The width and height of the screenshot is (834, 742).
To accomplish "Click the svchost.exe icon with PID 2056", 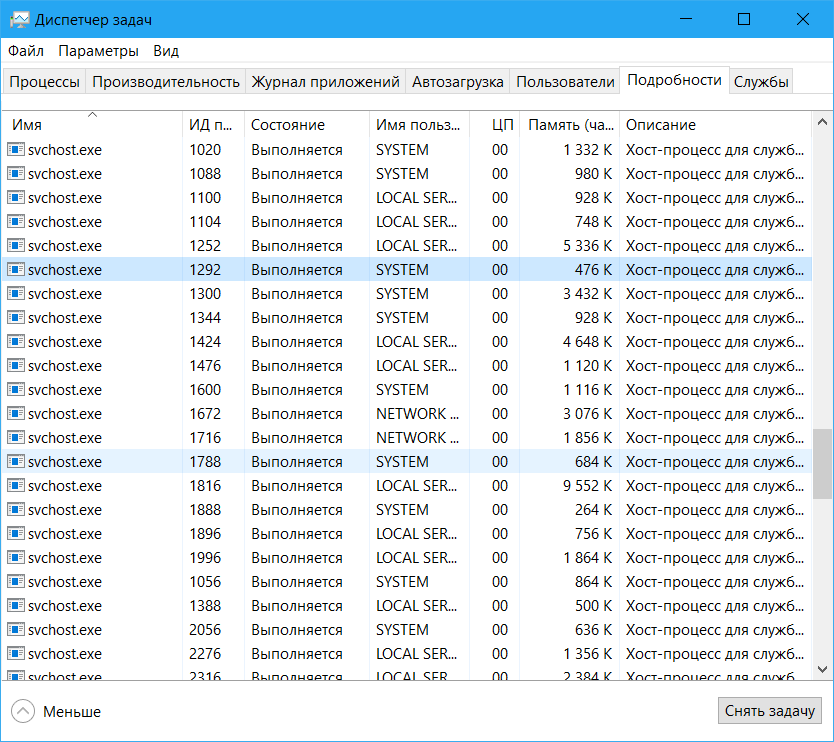I will (15, 629).
